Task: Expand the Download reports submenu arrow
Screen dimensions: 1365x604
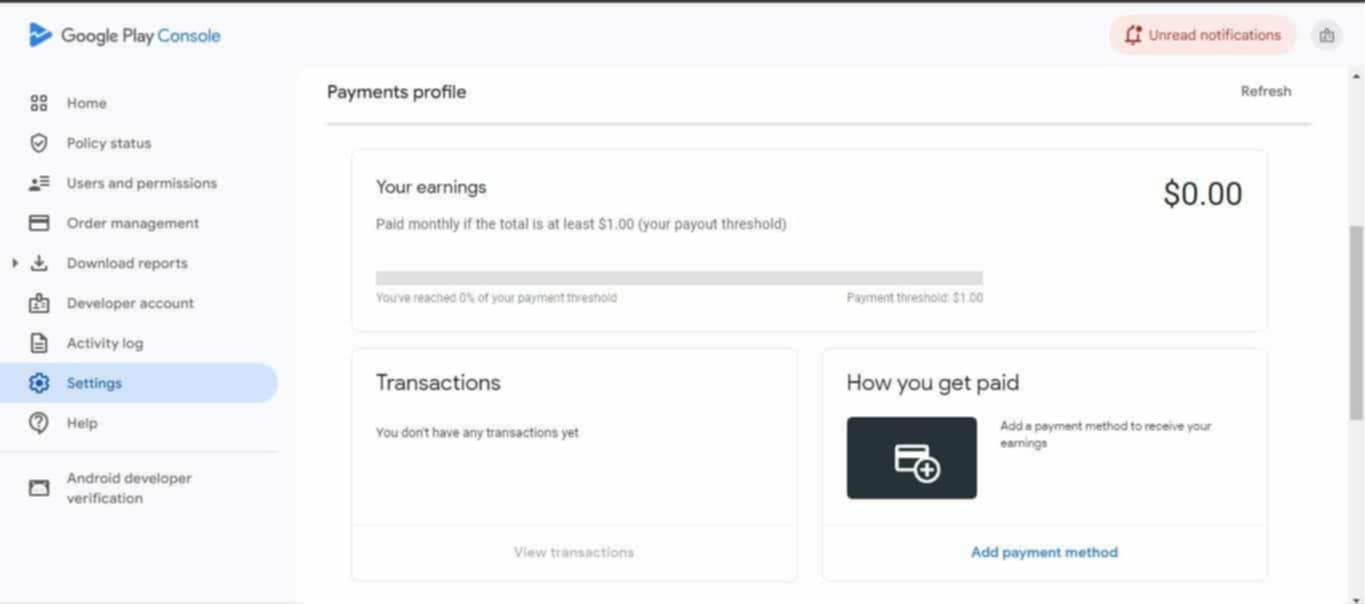Action: click(15, 263)
